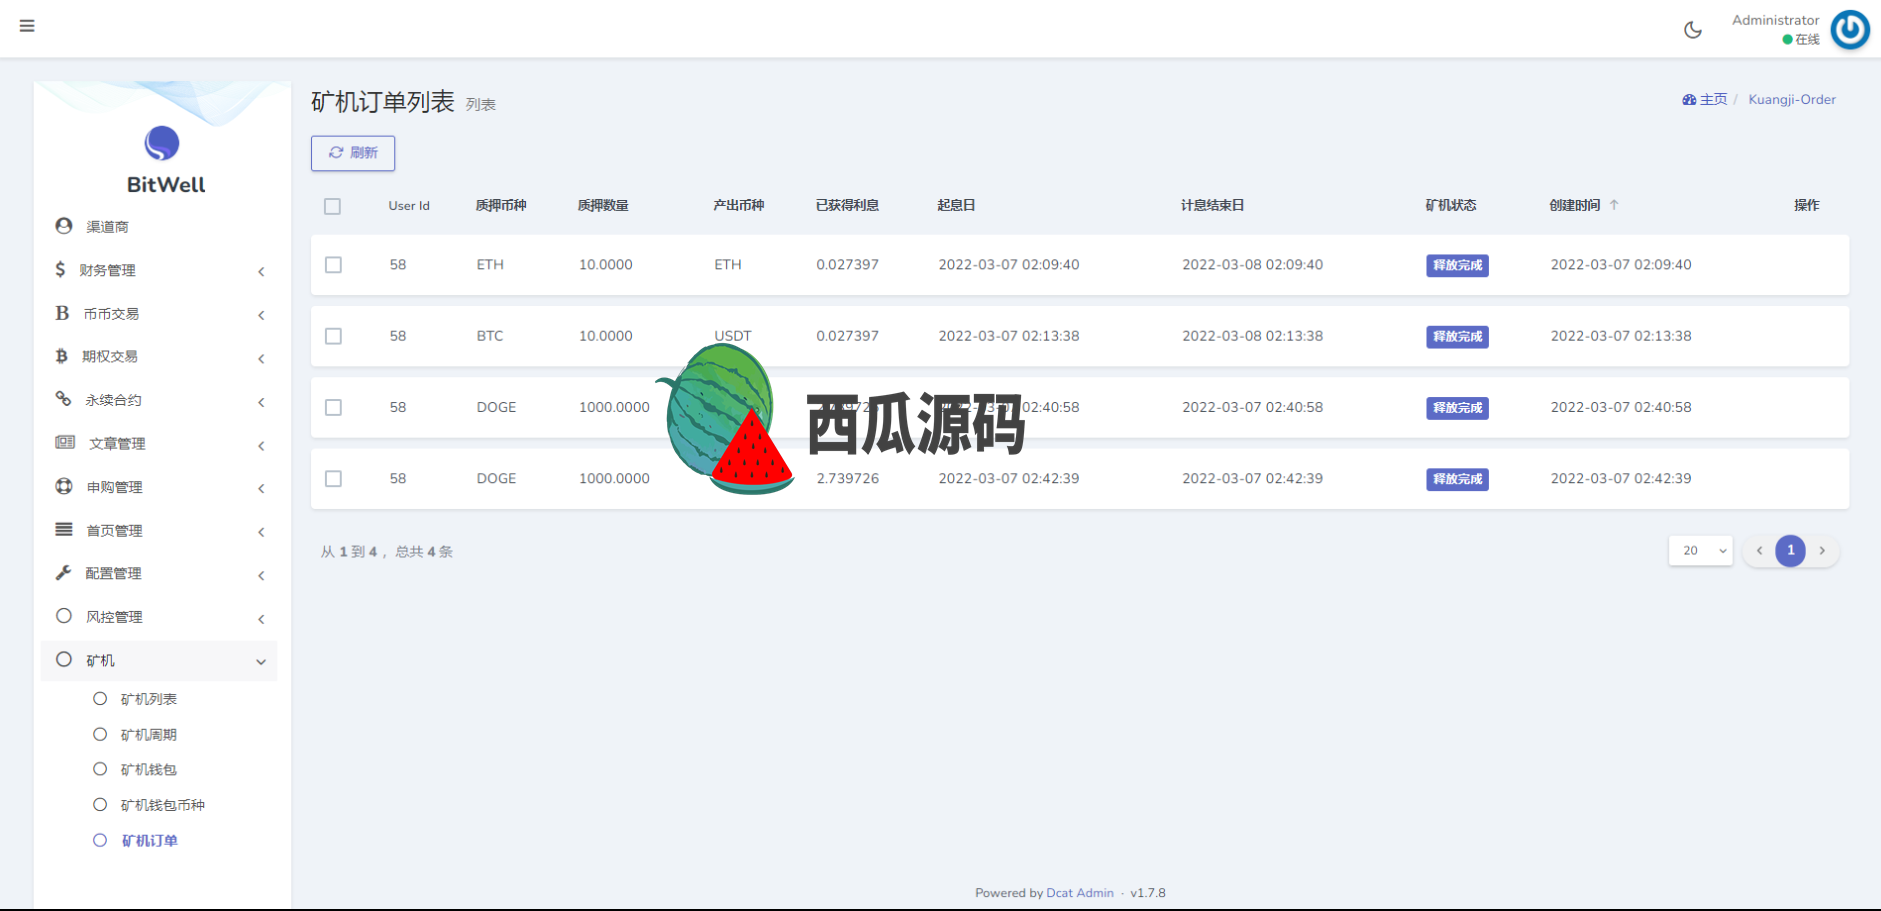The width and height of the screenshot is (1881, 911).
Task: Click the list icon for 首页管理
Action: click(x=64, y=529)
